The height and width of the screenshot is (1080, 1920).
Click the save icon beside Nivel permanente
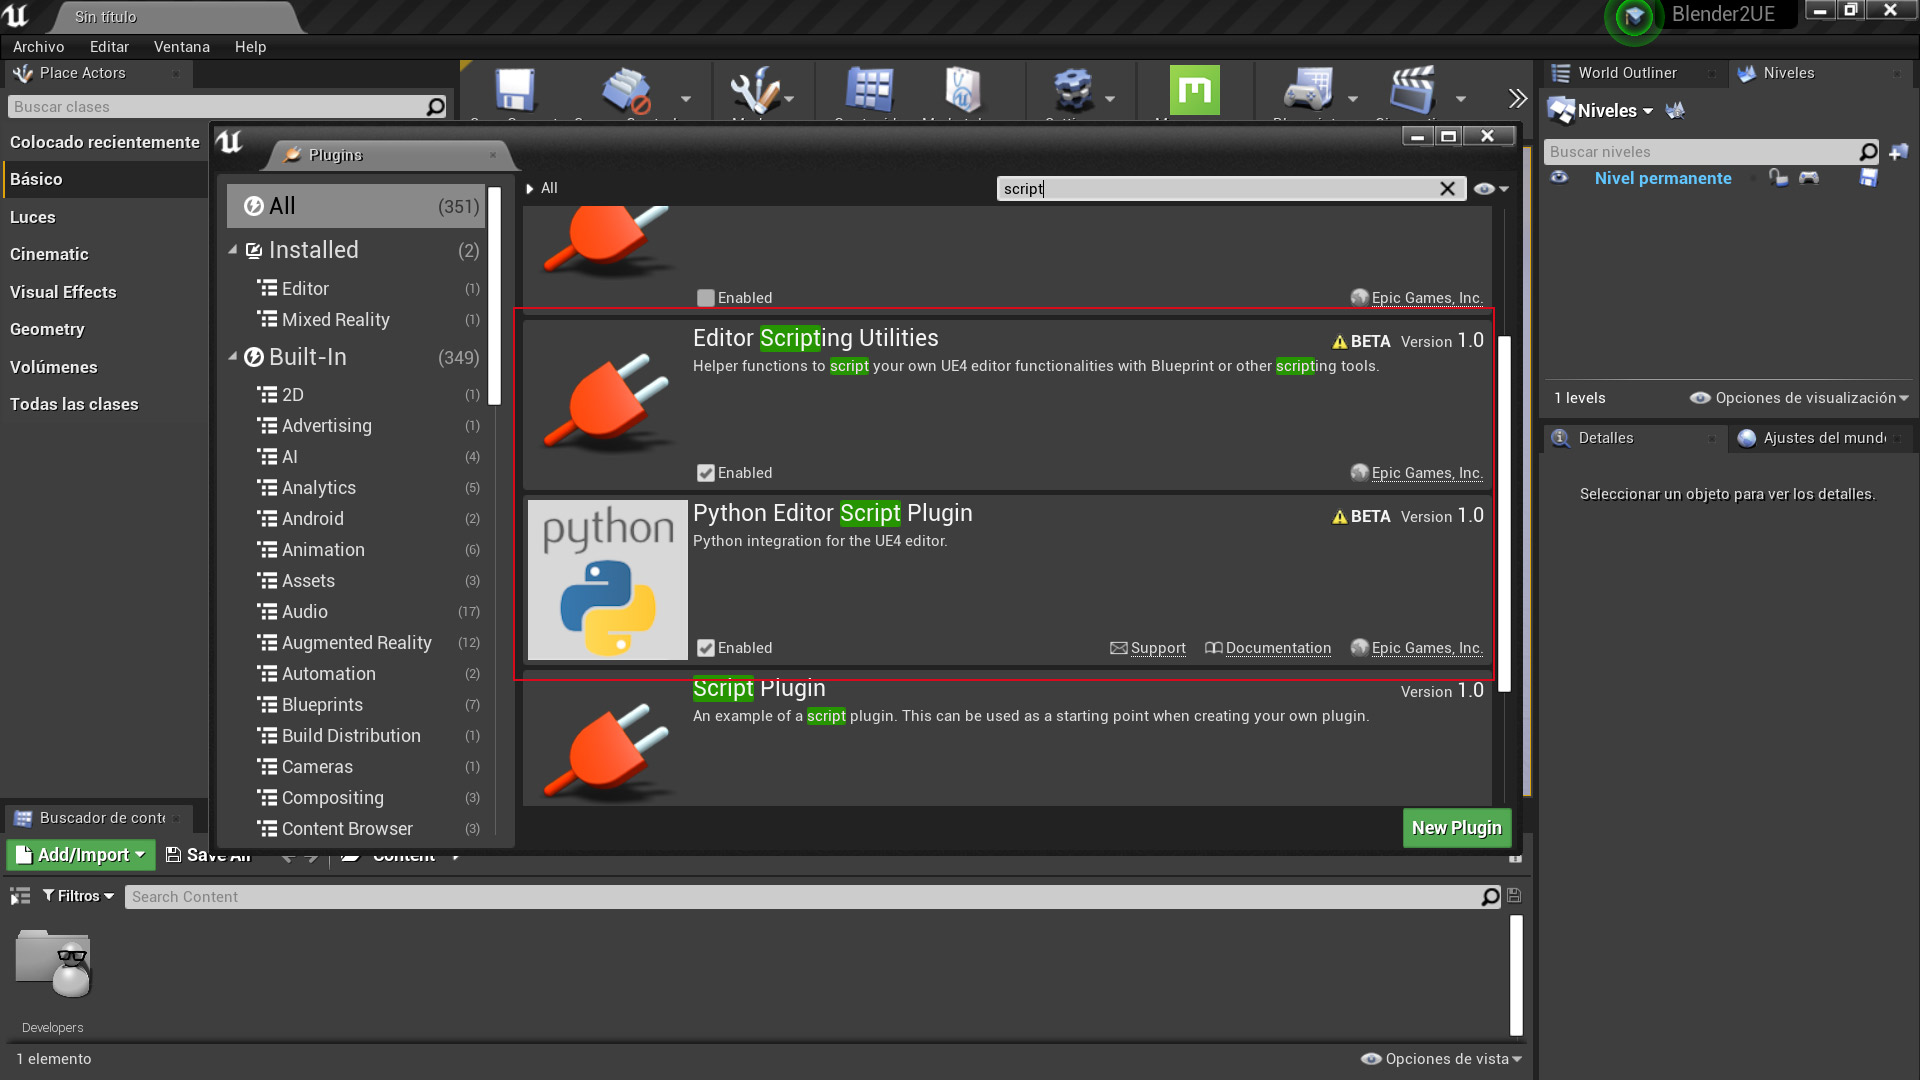click(x=1869, y=178)
